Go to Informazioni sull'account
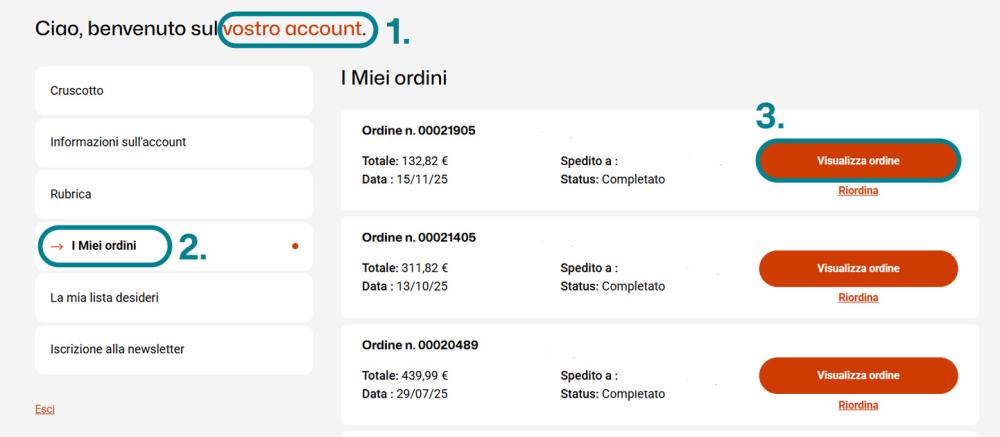1000x437 pixels. tap(173, 142)
